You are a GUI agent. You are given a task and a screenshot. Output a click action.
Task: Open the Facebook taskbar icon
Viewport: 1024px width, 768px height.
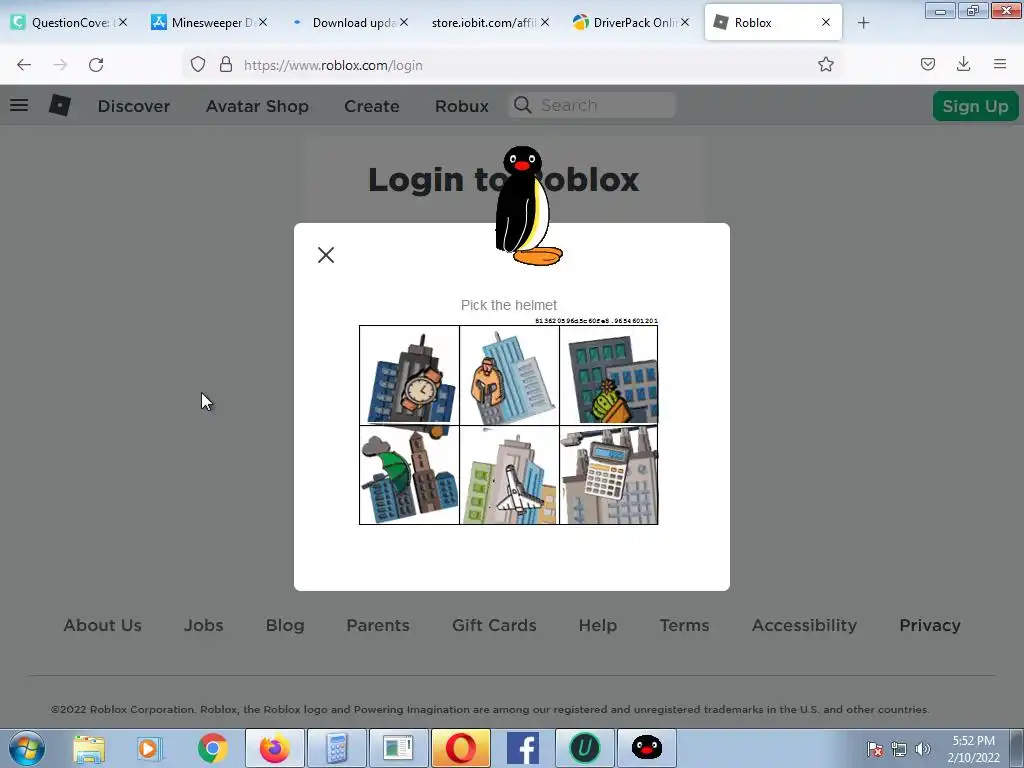(522, 748)
